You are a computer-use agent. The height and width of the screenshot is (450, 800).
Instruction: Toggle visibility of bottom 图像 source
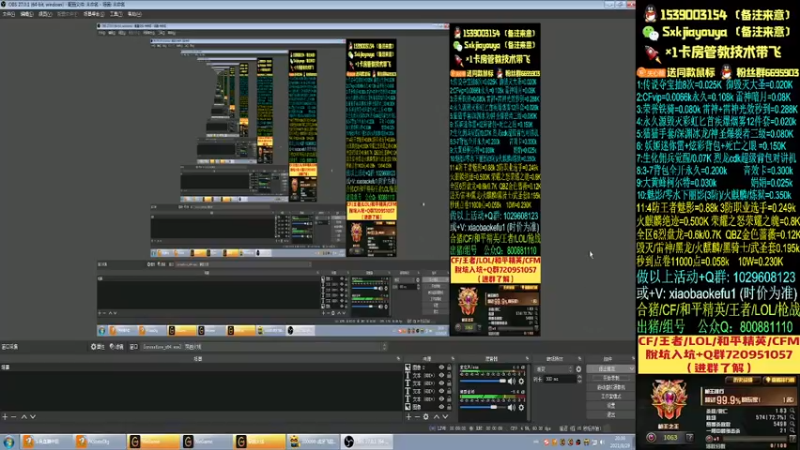pyautogui.click(x=441, y=407)
